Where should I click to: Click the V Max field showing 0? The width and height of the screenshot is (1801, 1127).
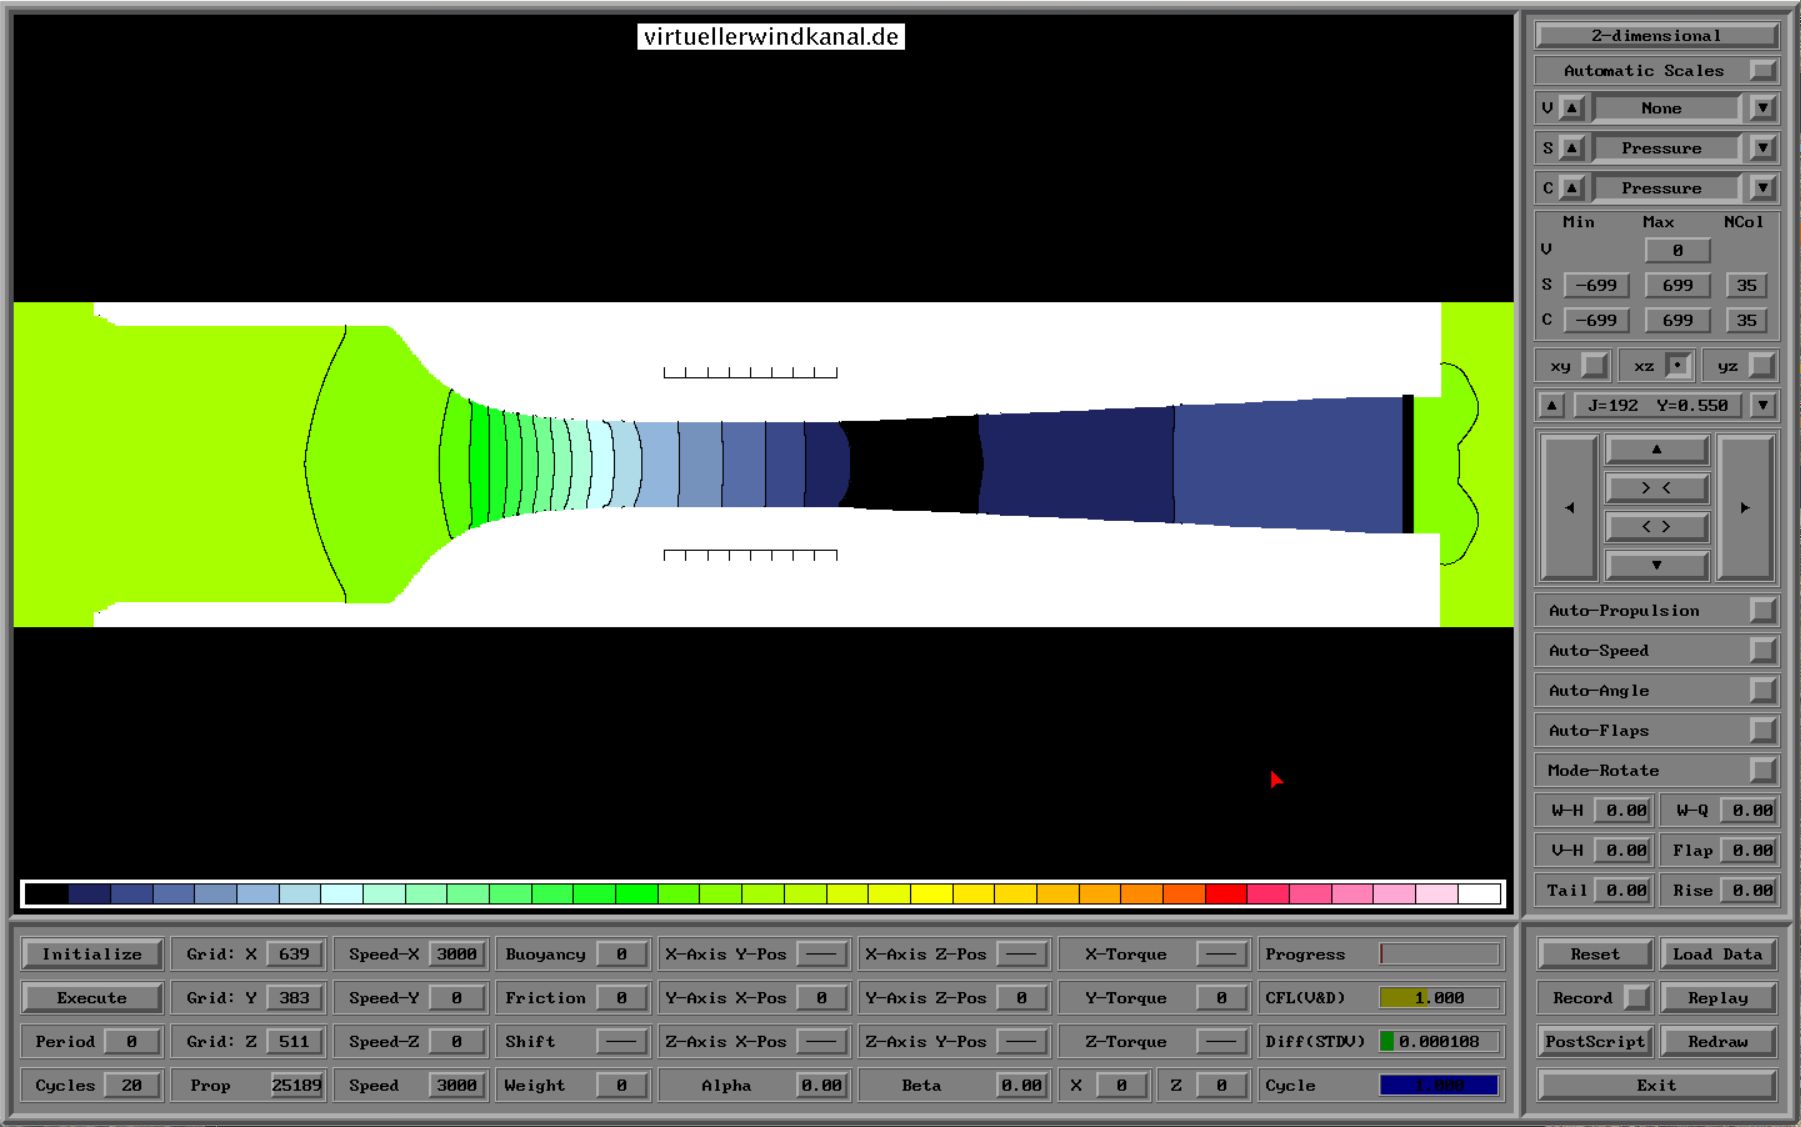[1678, 250]
